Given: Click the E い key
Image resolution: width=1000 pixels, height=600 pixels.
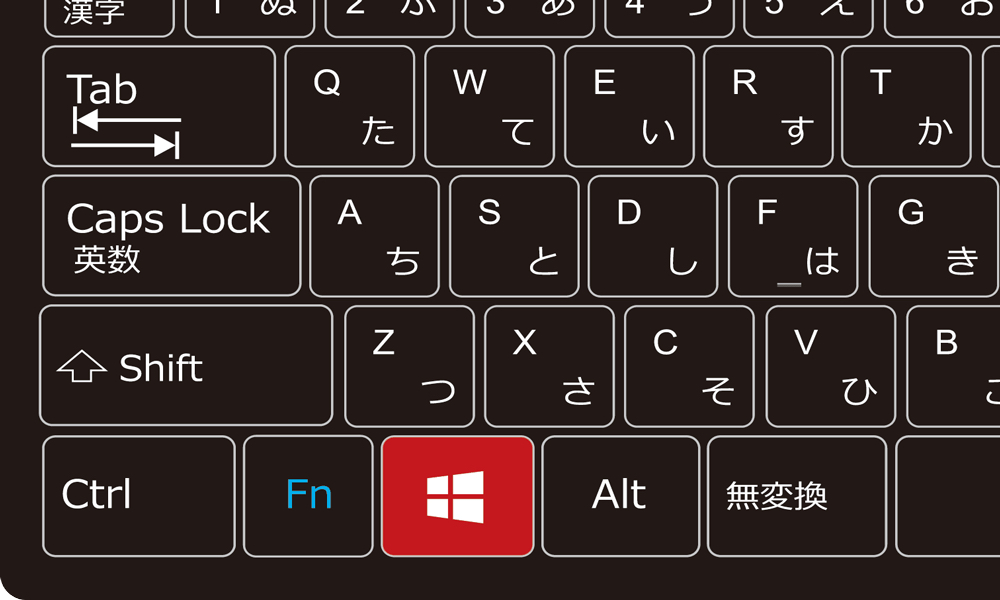Looking at the screenshot, I should 629,106.
